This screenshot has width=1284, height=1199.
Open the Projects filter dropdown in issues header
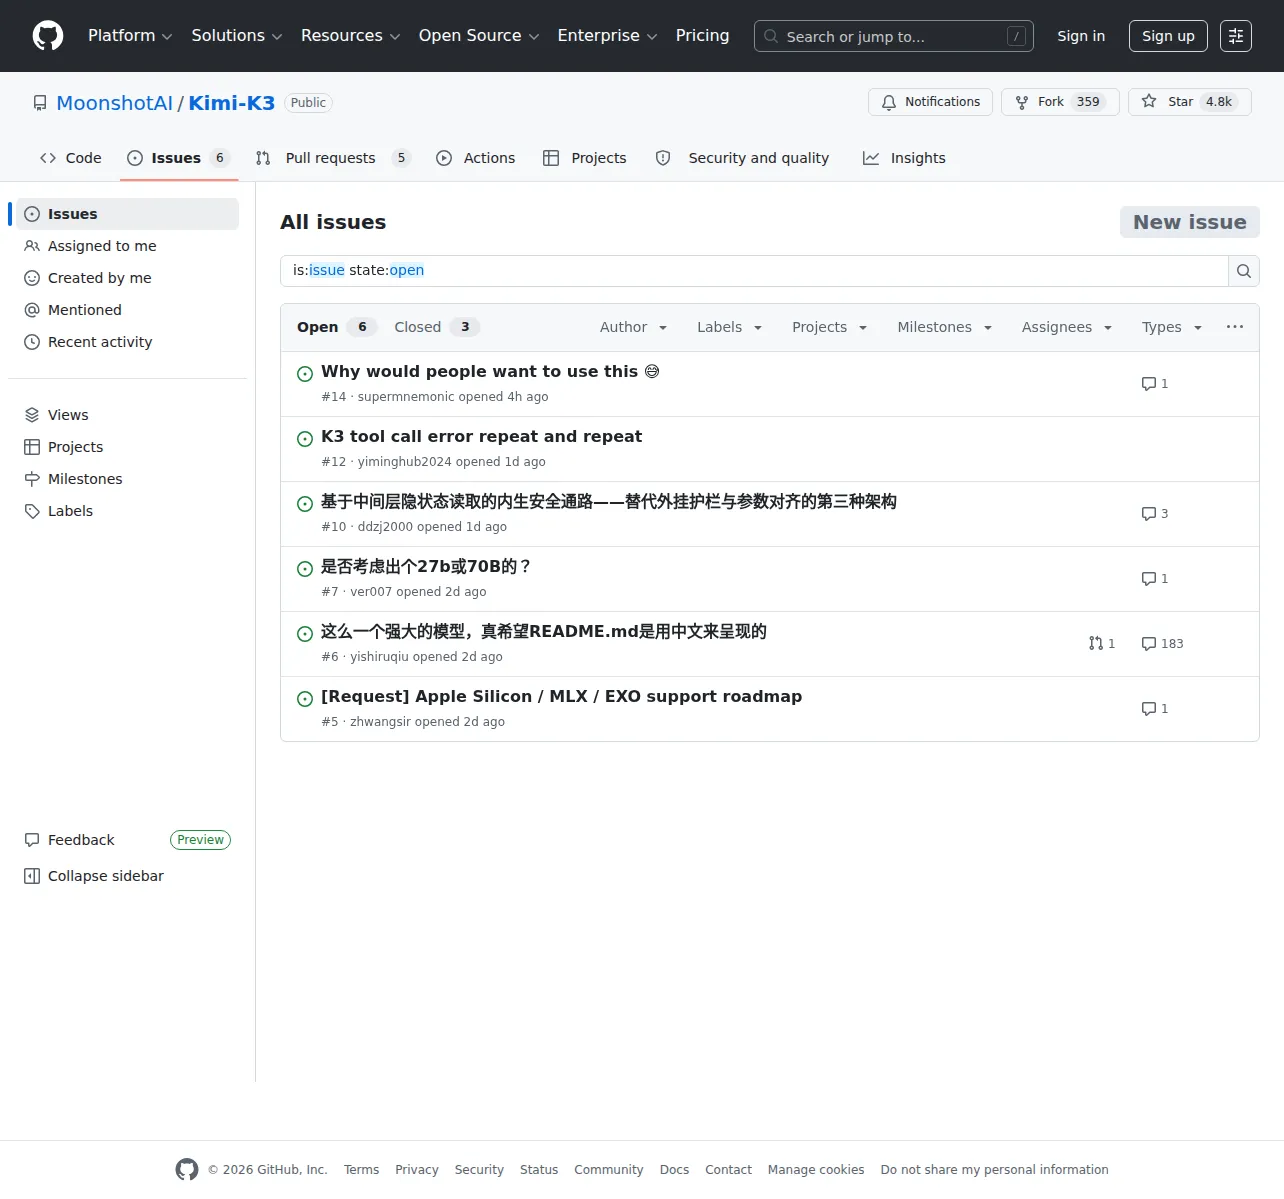tap(830, 327)
